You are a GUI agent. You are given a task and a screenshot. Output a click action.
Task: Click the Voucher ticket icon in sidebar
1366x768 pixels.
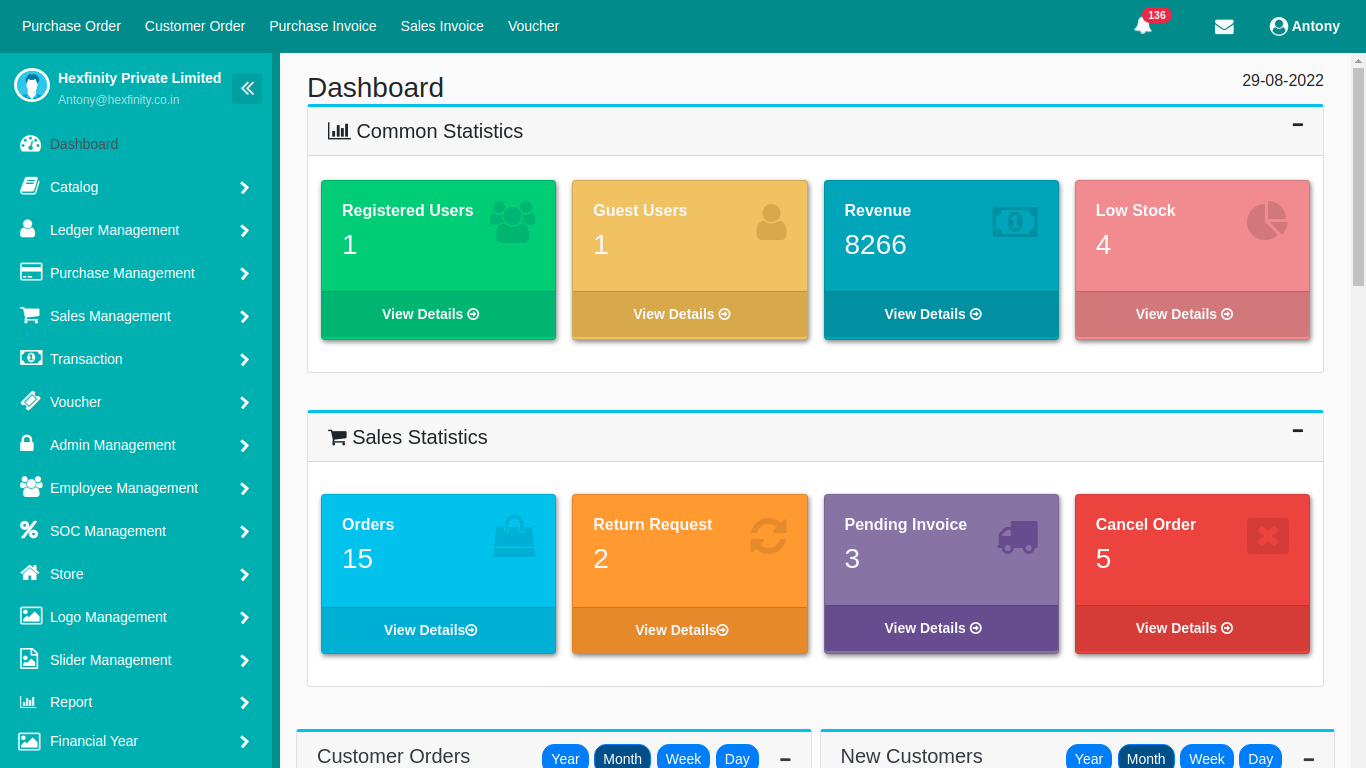[x=31, y=401]
